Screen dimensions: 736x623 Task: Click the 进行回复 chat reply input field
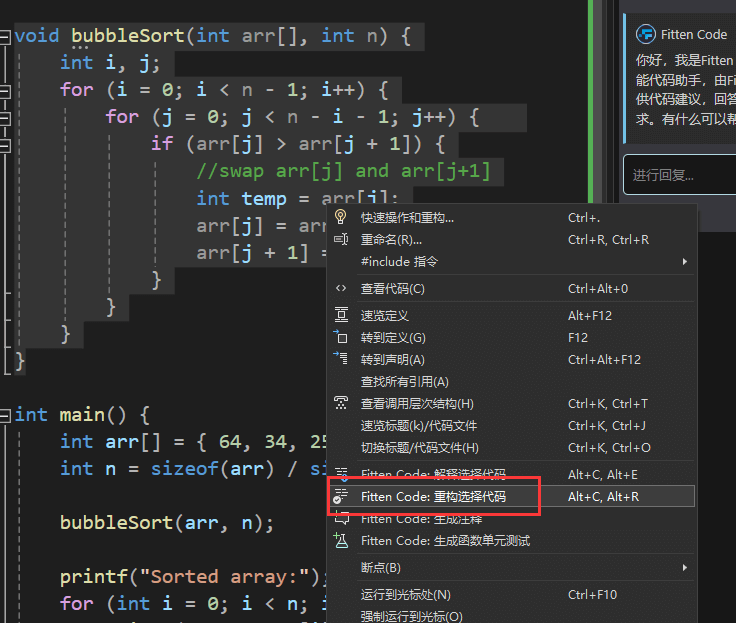[678, 175]
